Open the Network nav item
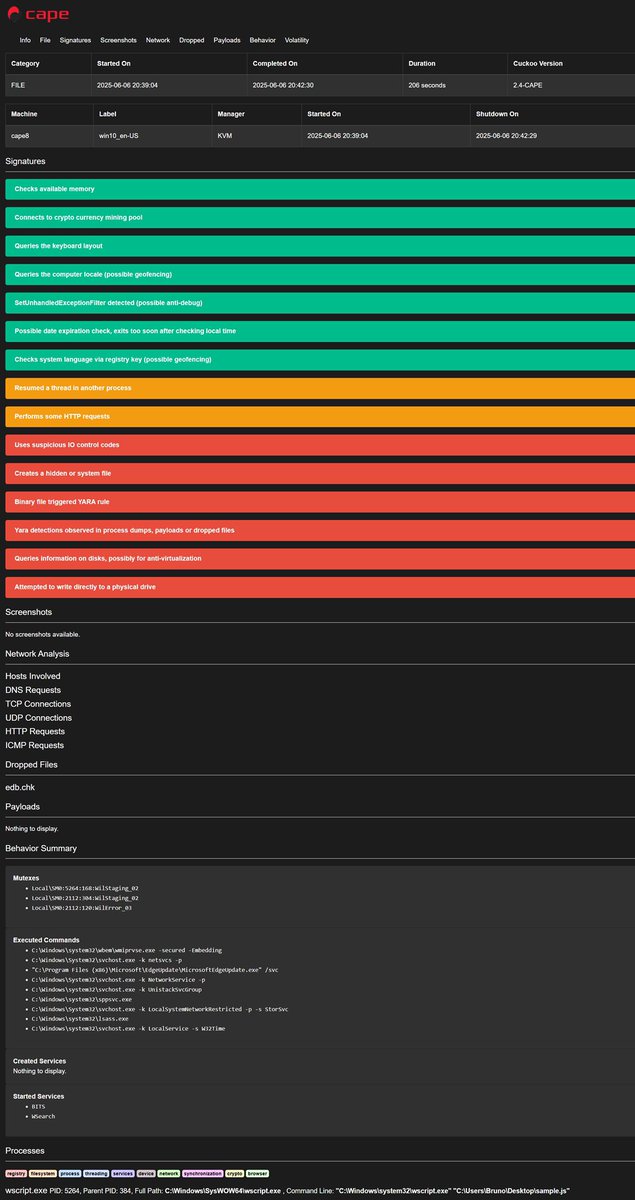This screenshot has width=635, height=1200. pyautogui.click(x=158, y=40)
